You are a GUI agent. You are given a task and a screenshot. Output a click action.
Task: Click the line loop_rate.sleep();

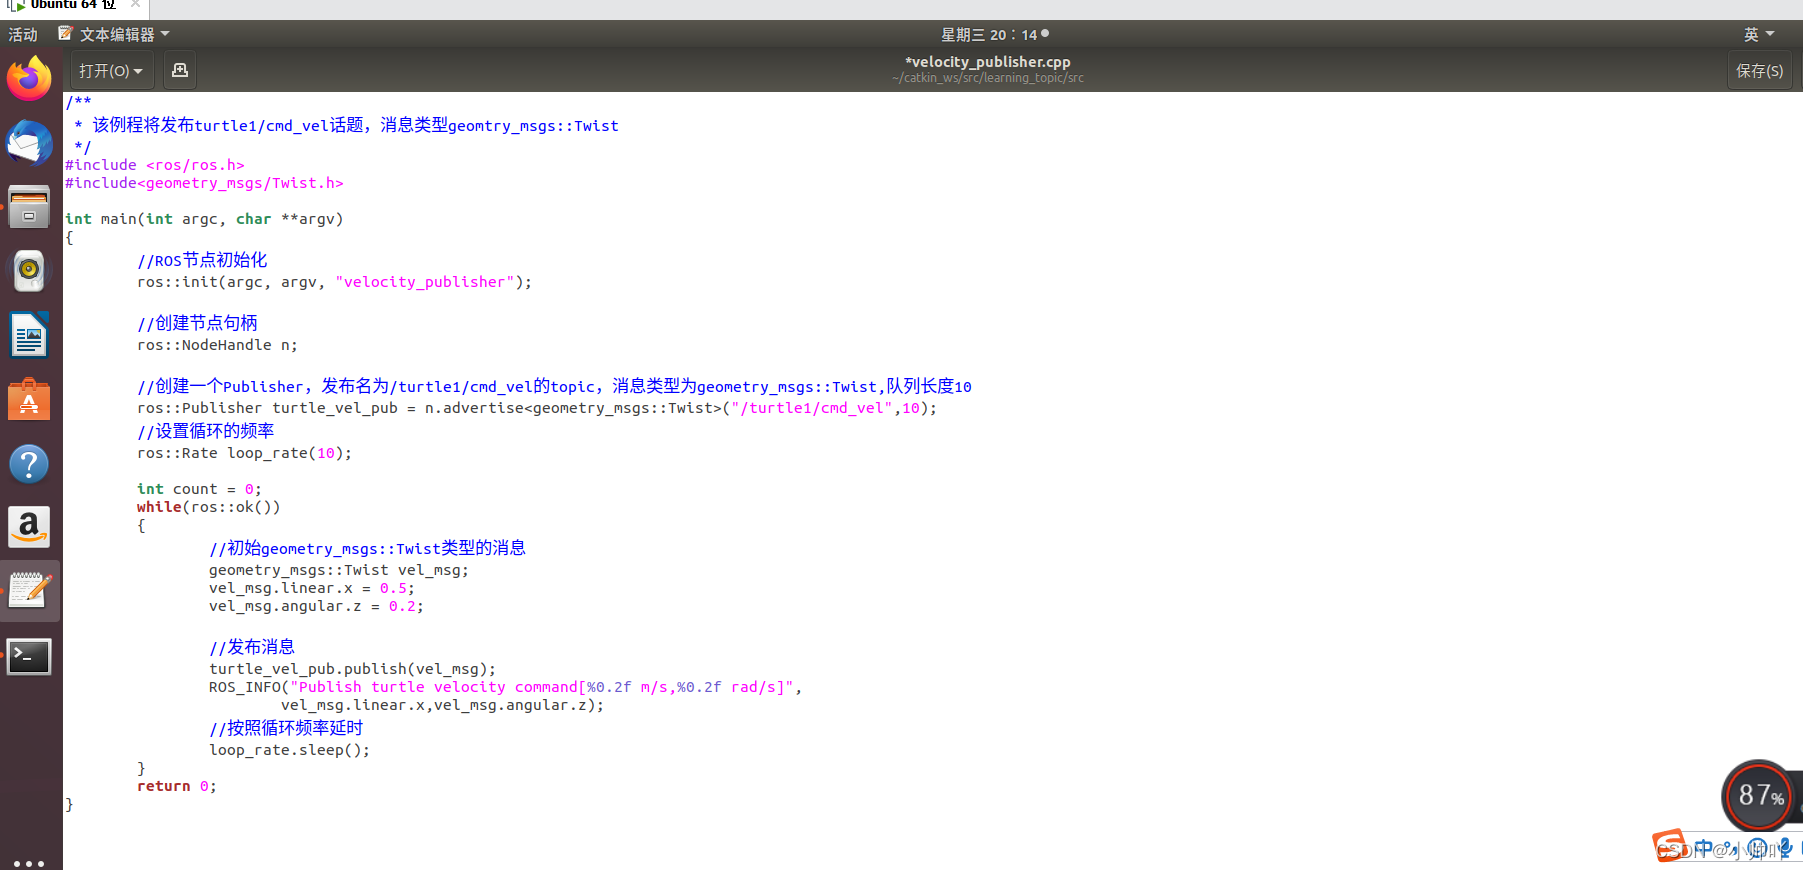pyautogui.click(x=289, y=750)
